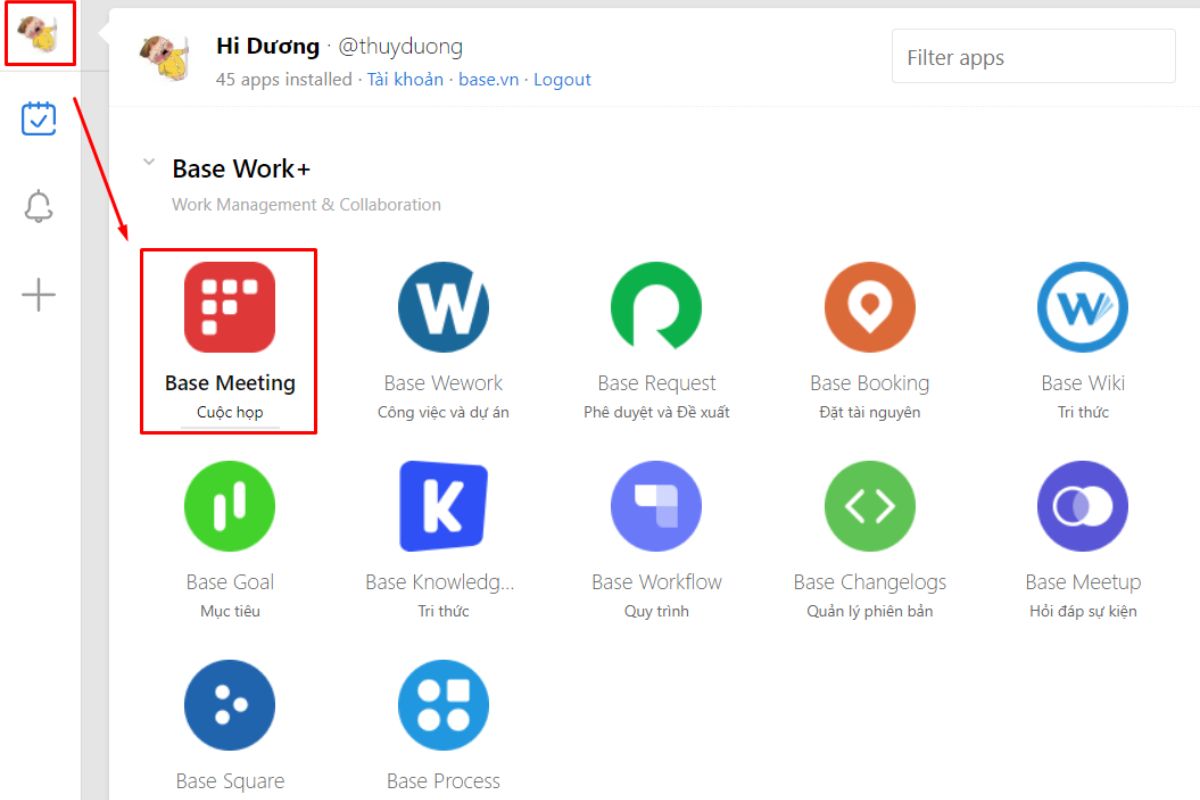Focus the Filter apps search field
1200x800 pixels.
pyautogui.click(x=1034, y=56)
